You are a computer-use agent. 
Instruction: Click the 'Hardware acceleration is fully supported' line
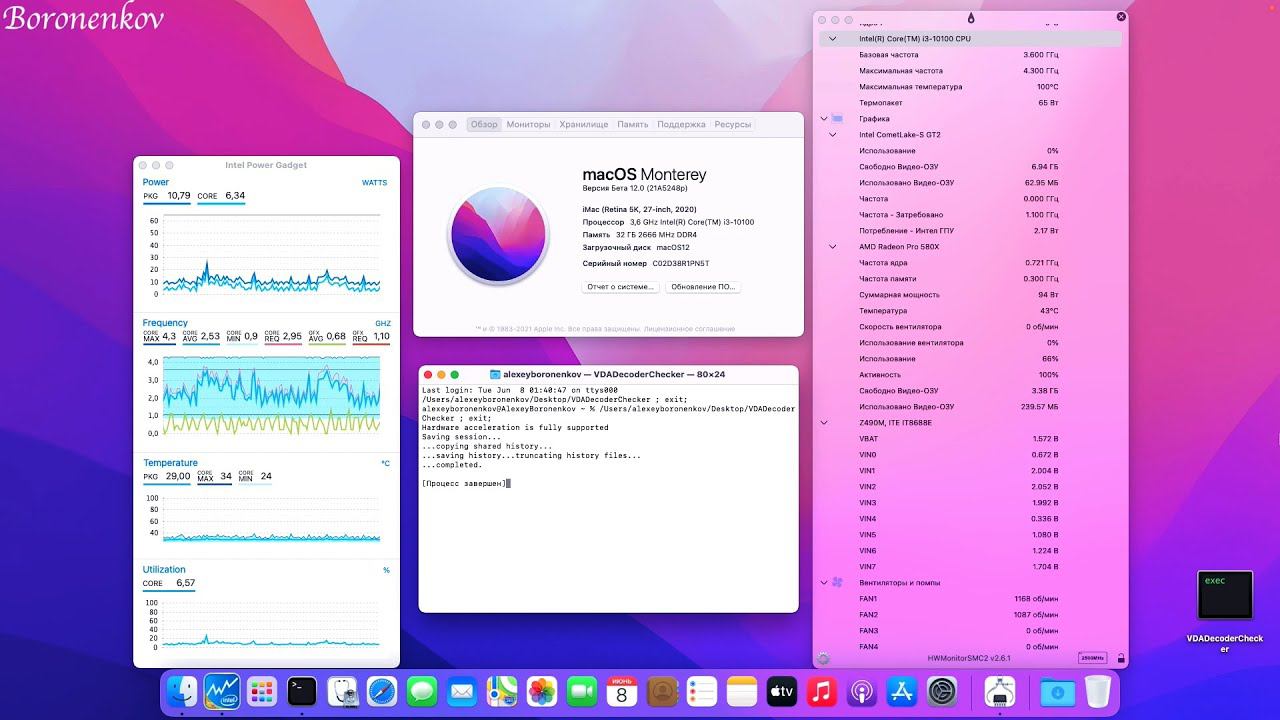[x=515, y=428]
